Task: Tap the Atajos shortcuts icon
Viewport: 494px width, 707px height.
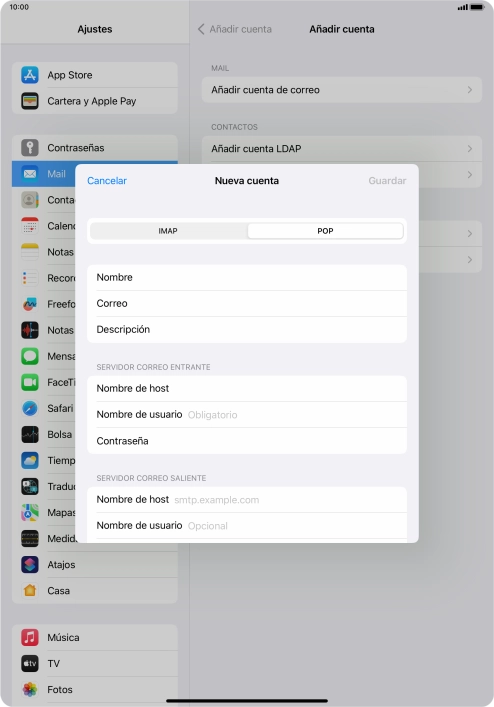Action: [30, 565]
